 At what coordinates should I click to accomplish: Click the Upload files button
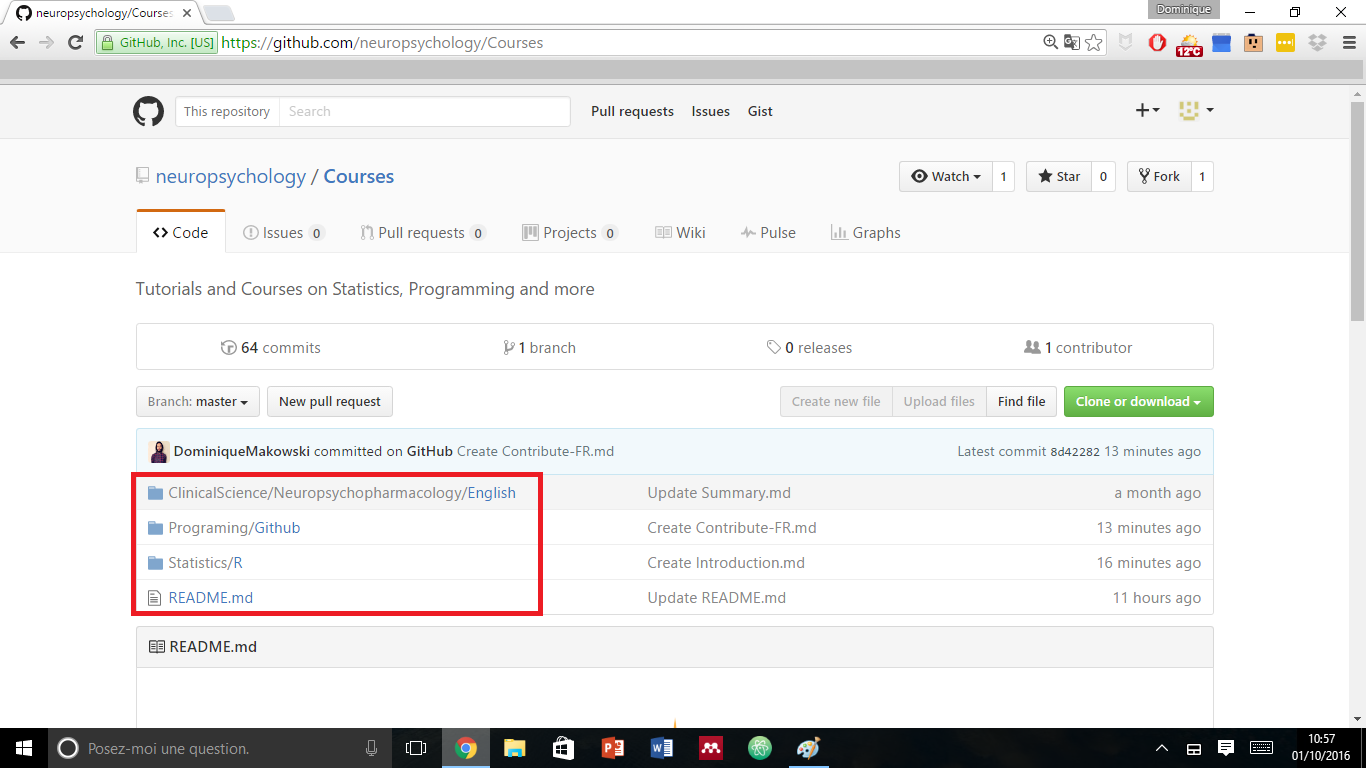939,402
